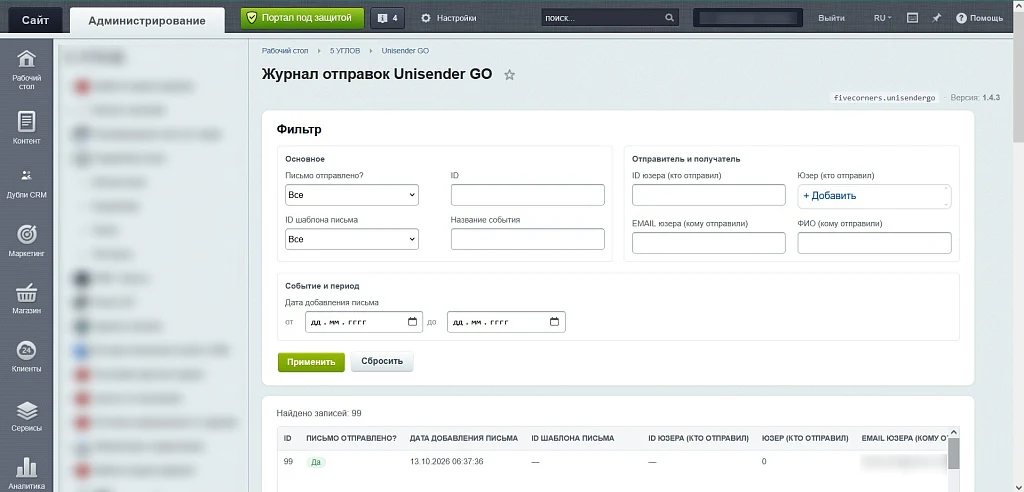Open Сервисы sidebar section

coord(26,416)
